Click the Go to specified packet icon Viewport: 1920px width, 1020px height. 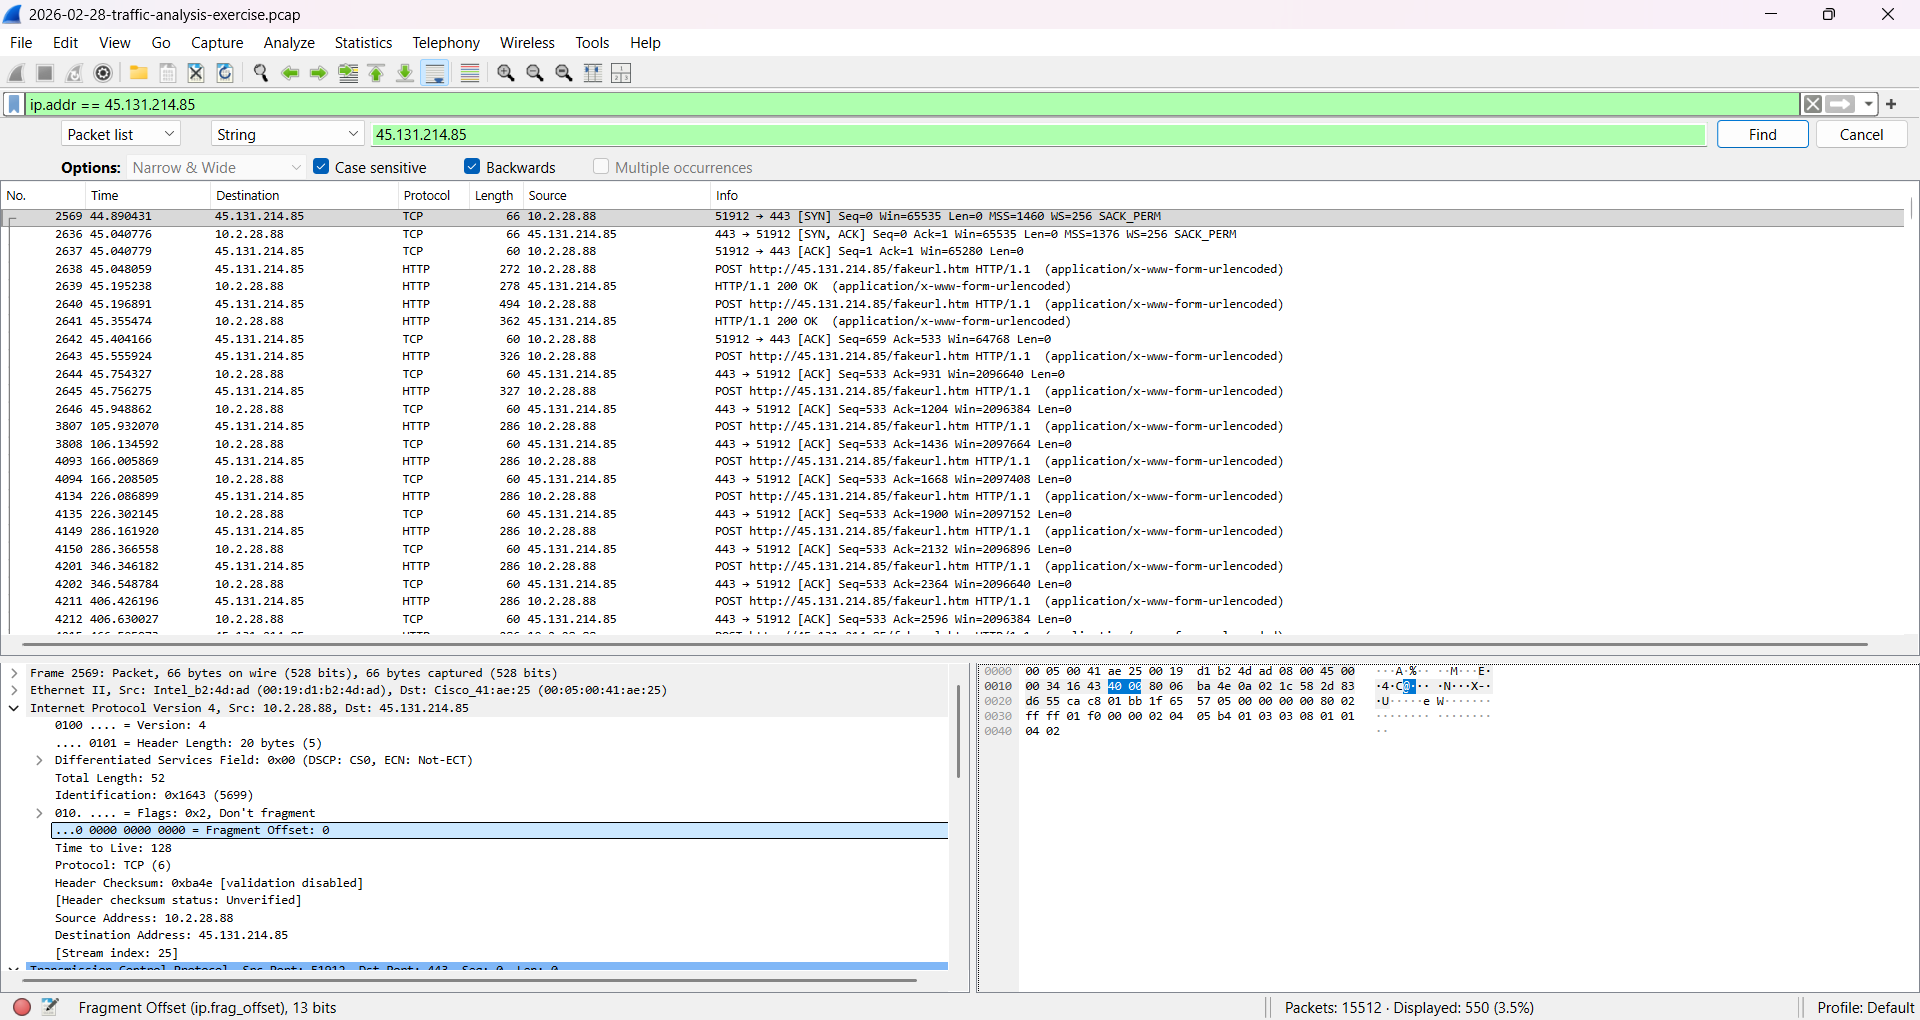click(x=348, y=73)
